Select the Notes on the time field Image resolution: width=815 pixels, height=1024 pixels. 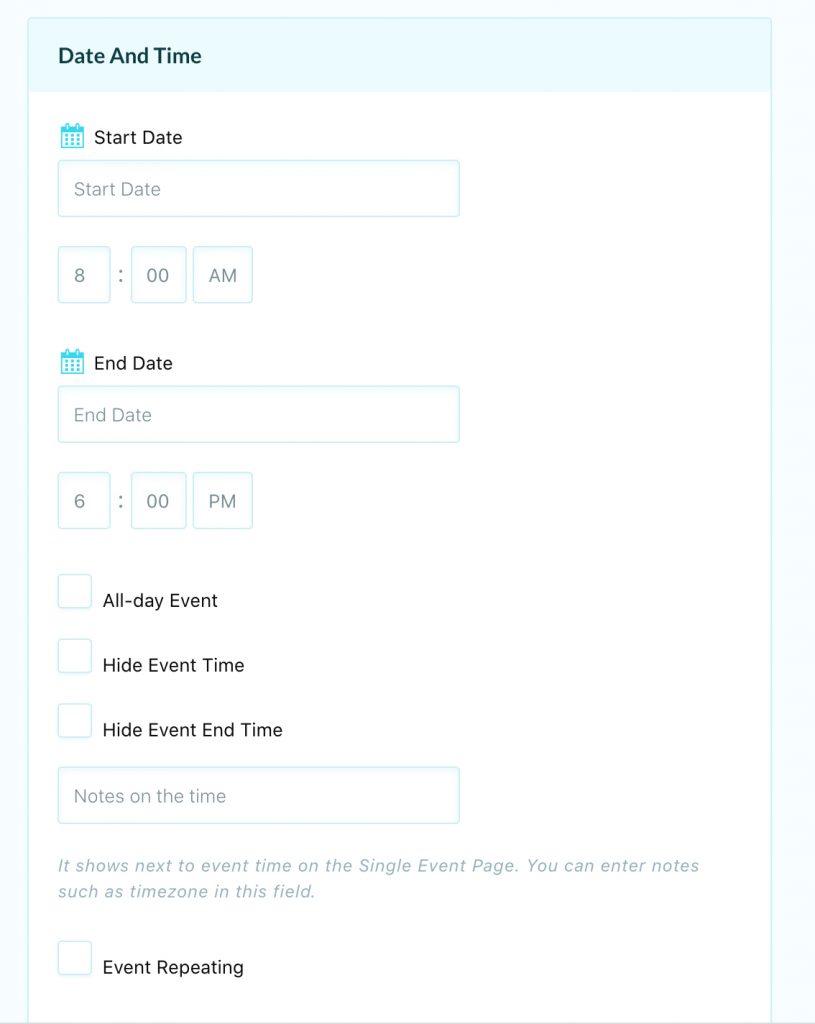[259, 795]
